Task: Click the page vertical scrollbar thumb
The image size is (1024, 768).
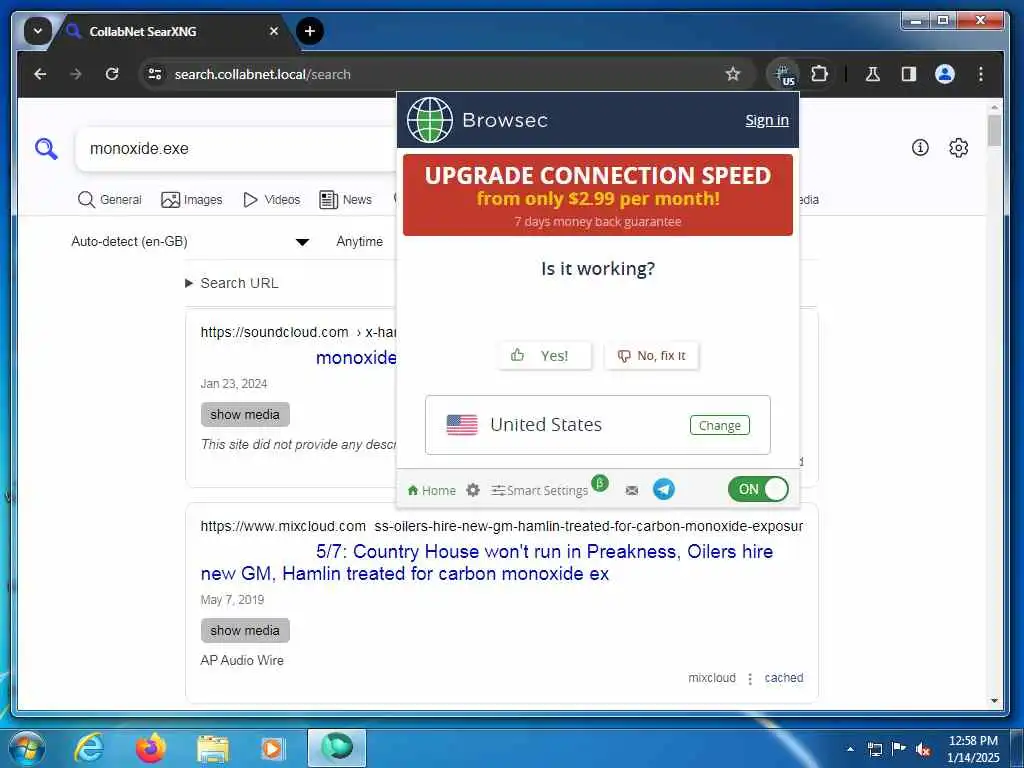Action: 994,130
